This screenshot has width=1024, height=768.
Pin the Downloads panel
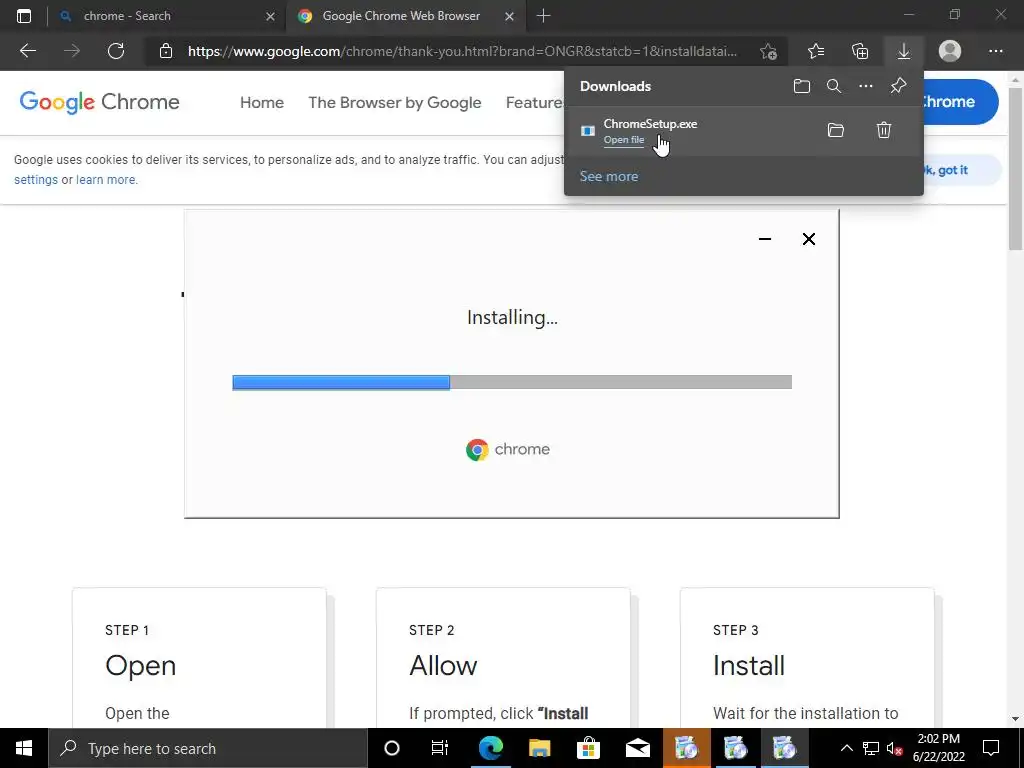899,86
